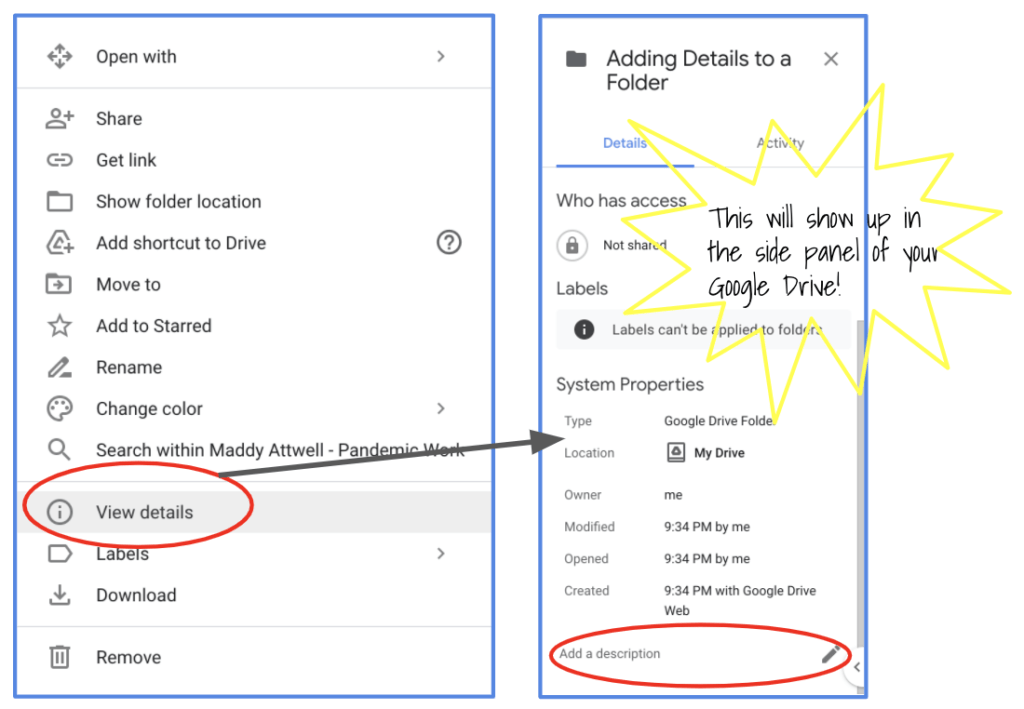1024x709 pixels.
Task: Switch to the Activity tab
Action: point(780,143)
